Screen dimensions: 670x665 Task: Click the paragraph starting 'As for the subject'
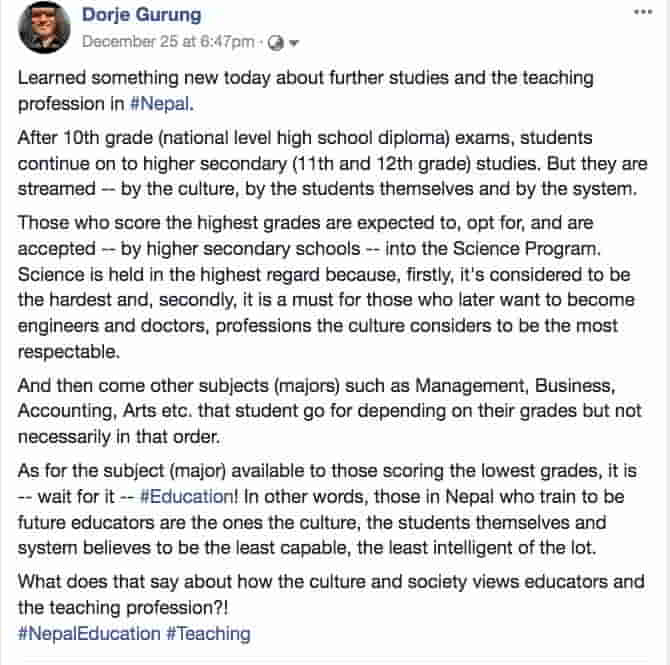(x=327, y=509)
